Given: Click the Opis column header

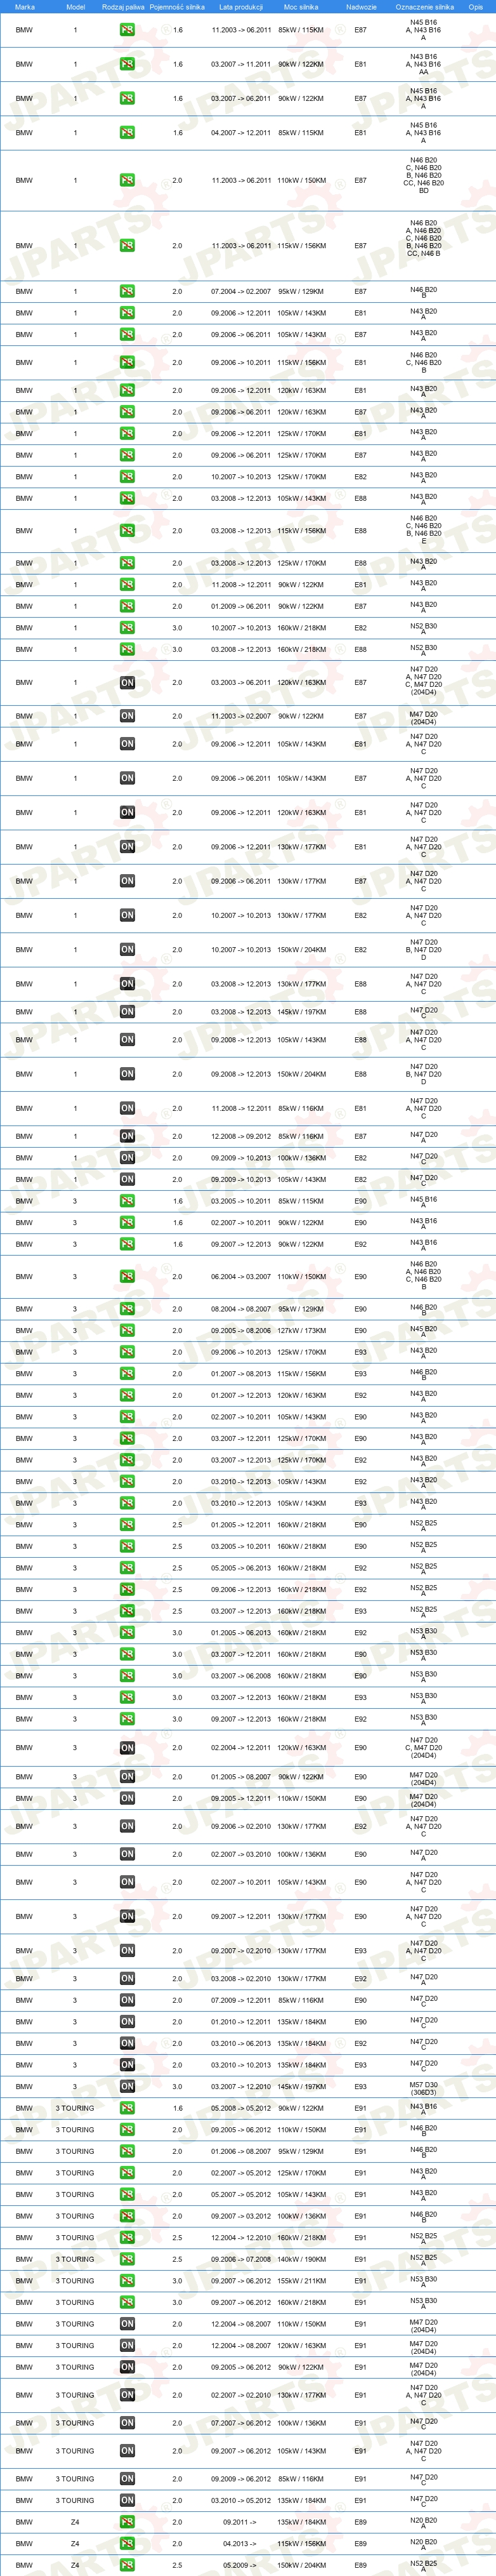Looking at the screenshot, I should click(476, 7).
